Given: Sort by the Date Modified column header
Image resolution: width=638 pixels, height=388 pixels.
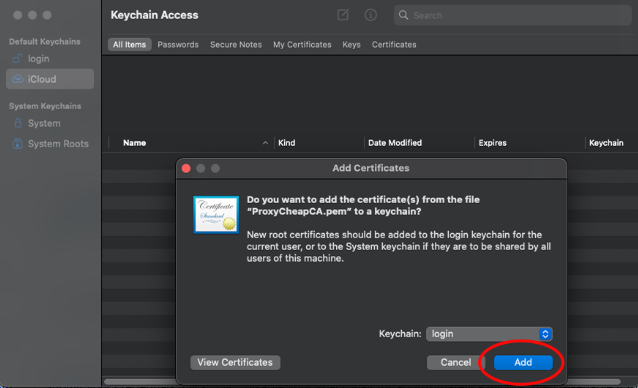Looking at the screenshot, I should 395,143.
